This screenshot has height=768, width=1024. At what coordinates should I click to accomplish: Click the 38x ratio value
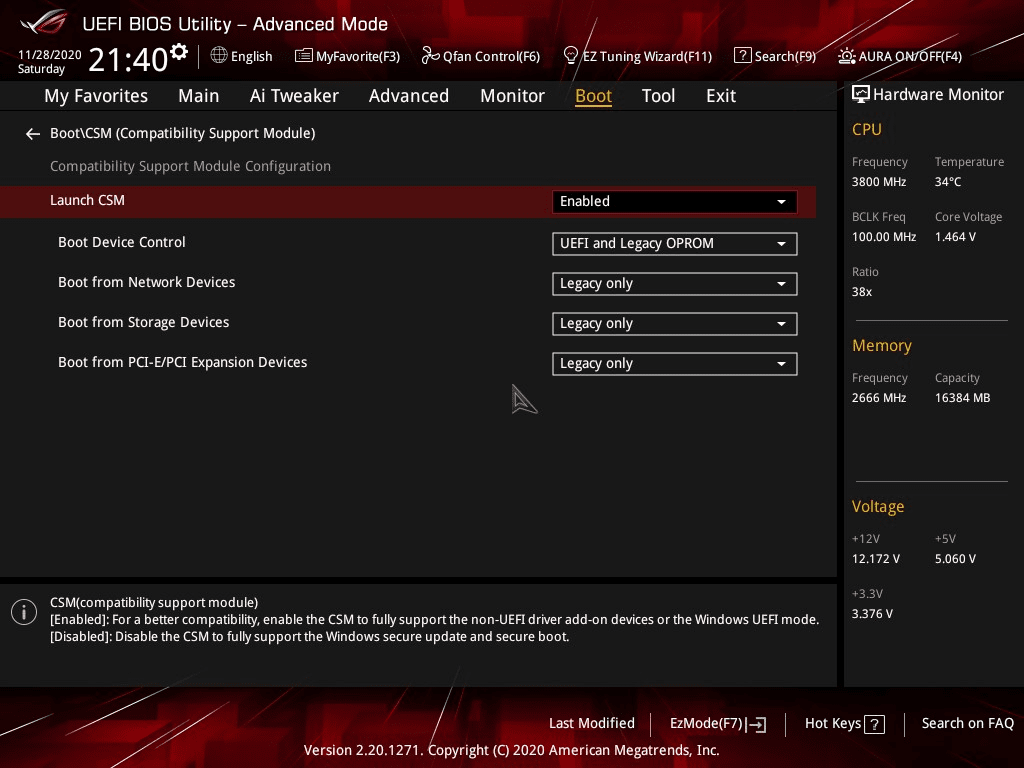861,292
